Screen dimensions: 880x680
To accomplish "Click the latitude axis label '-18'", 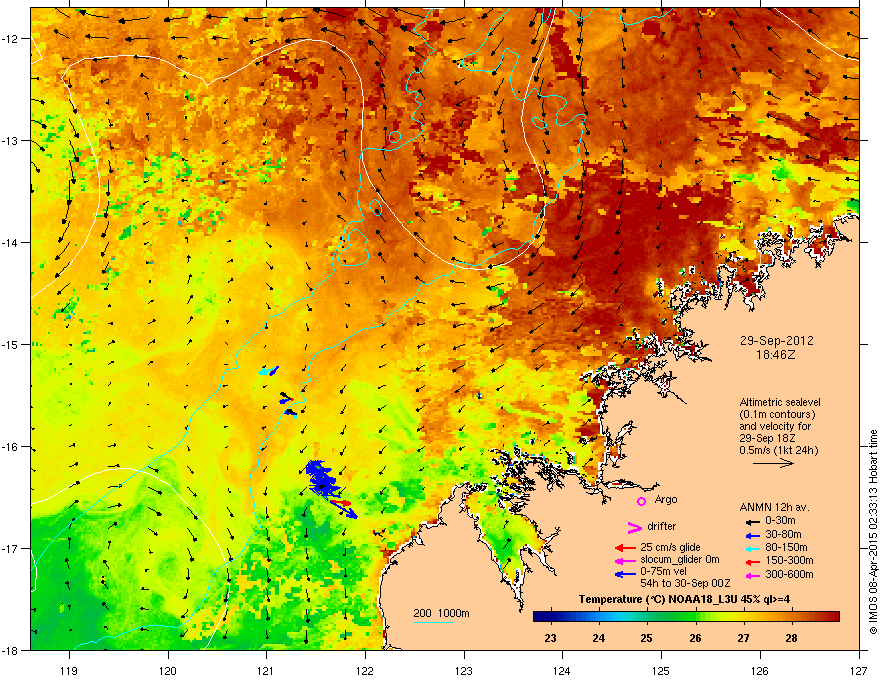I will click(10, 651).
